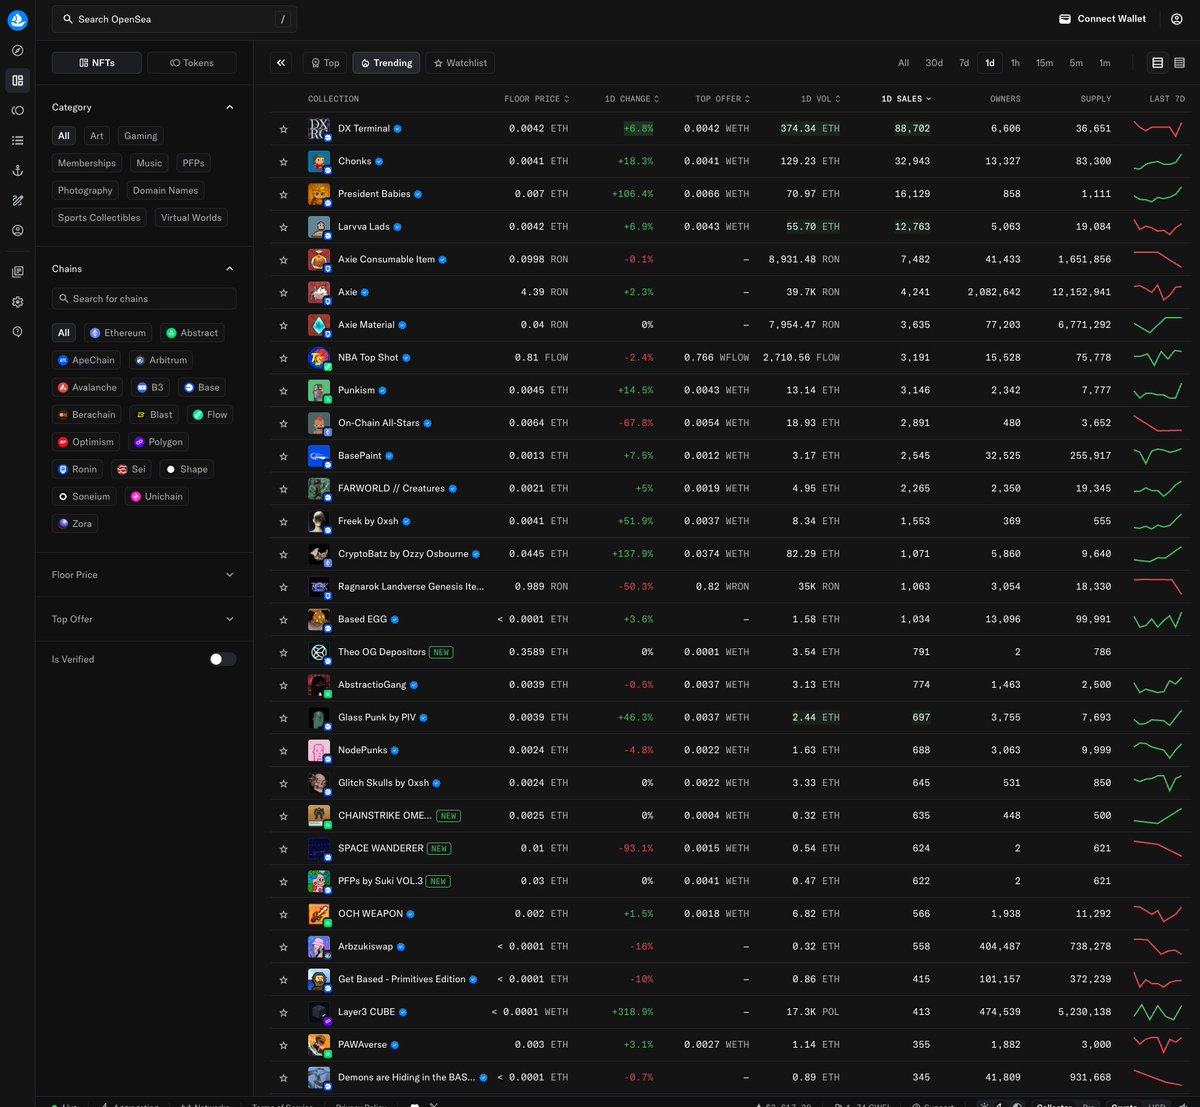1200x1107 pixels.
Task: Expand the Top Offer filter
Action: point(144,619)
